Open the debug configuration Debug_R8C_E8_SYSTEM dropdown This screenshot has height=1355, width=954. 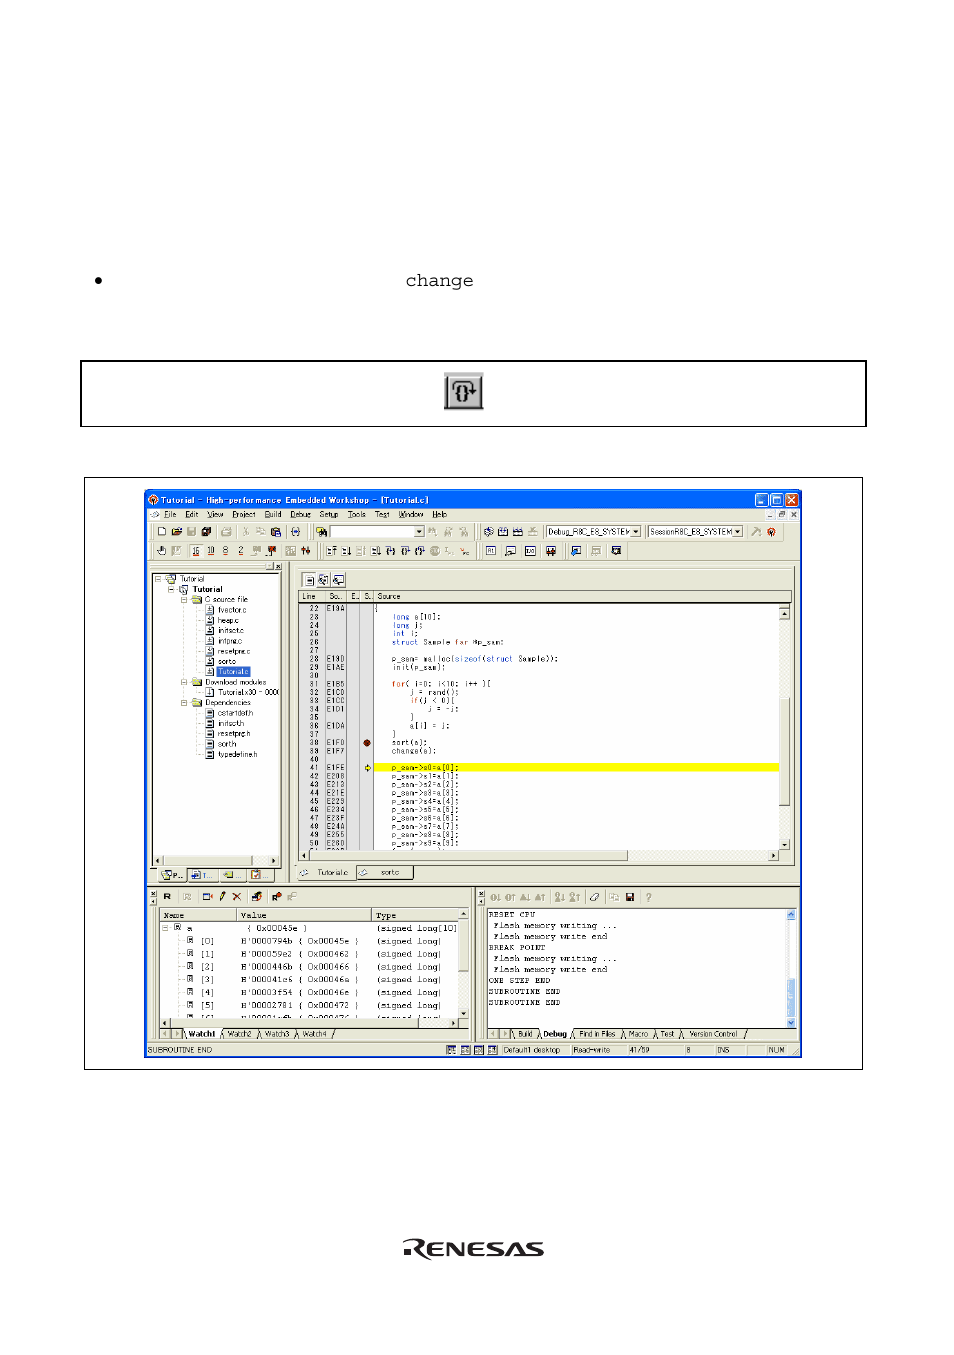click(x=636, y=532)
